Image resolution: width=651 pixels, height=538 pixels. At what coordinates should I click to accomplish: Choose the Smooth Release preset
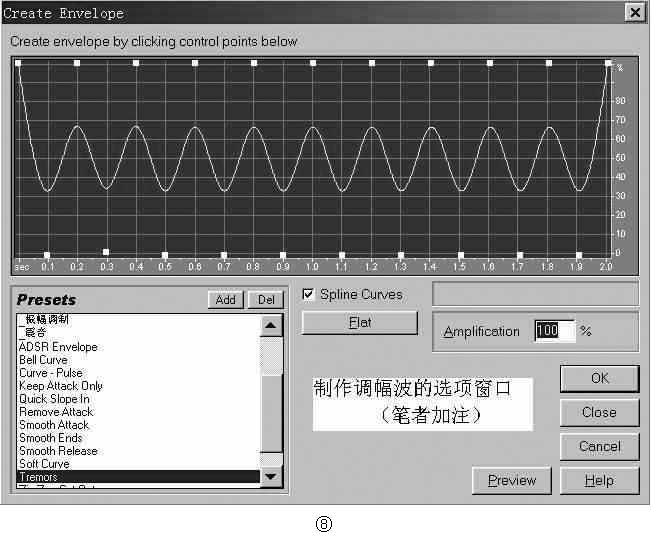[x=58, y=451]
